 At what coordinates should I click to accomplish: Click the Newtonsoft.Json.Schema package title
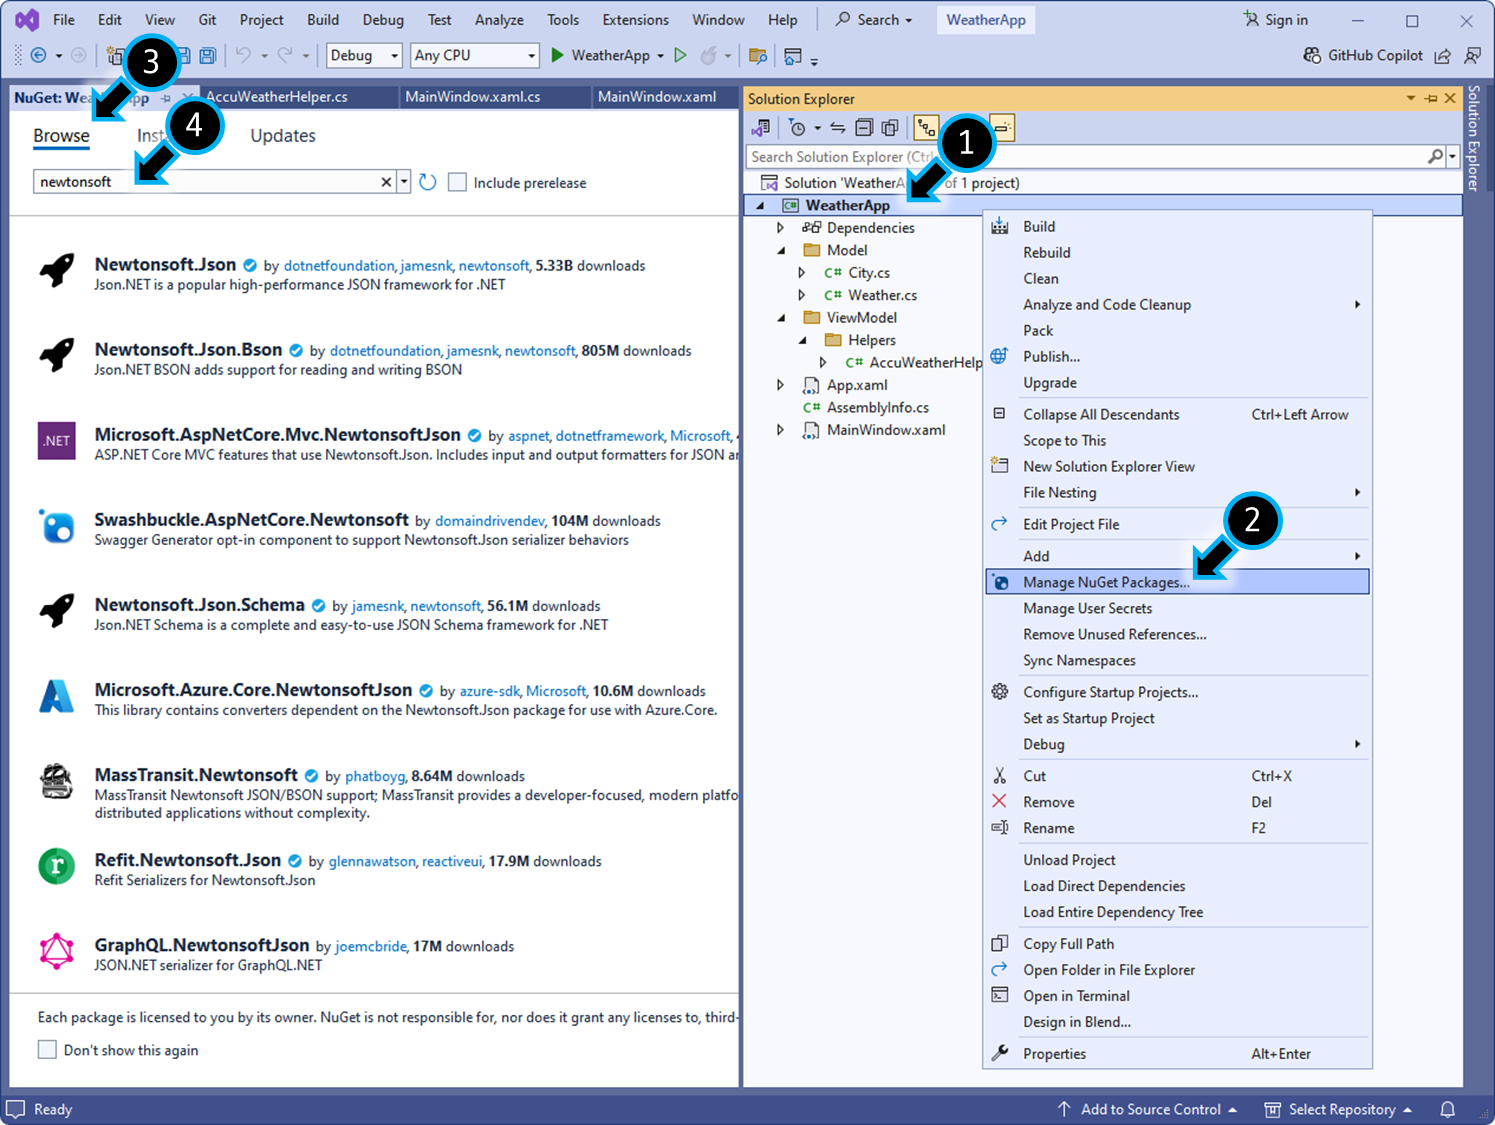(199, 605)
